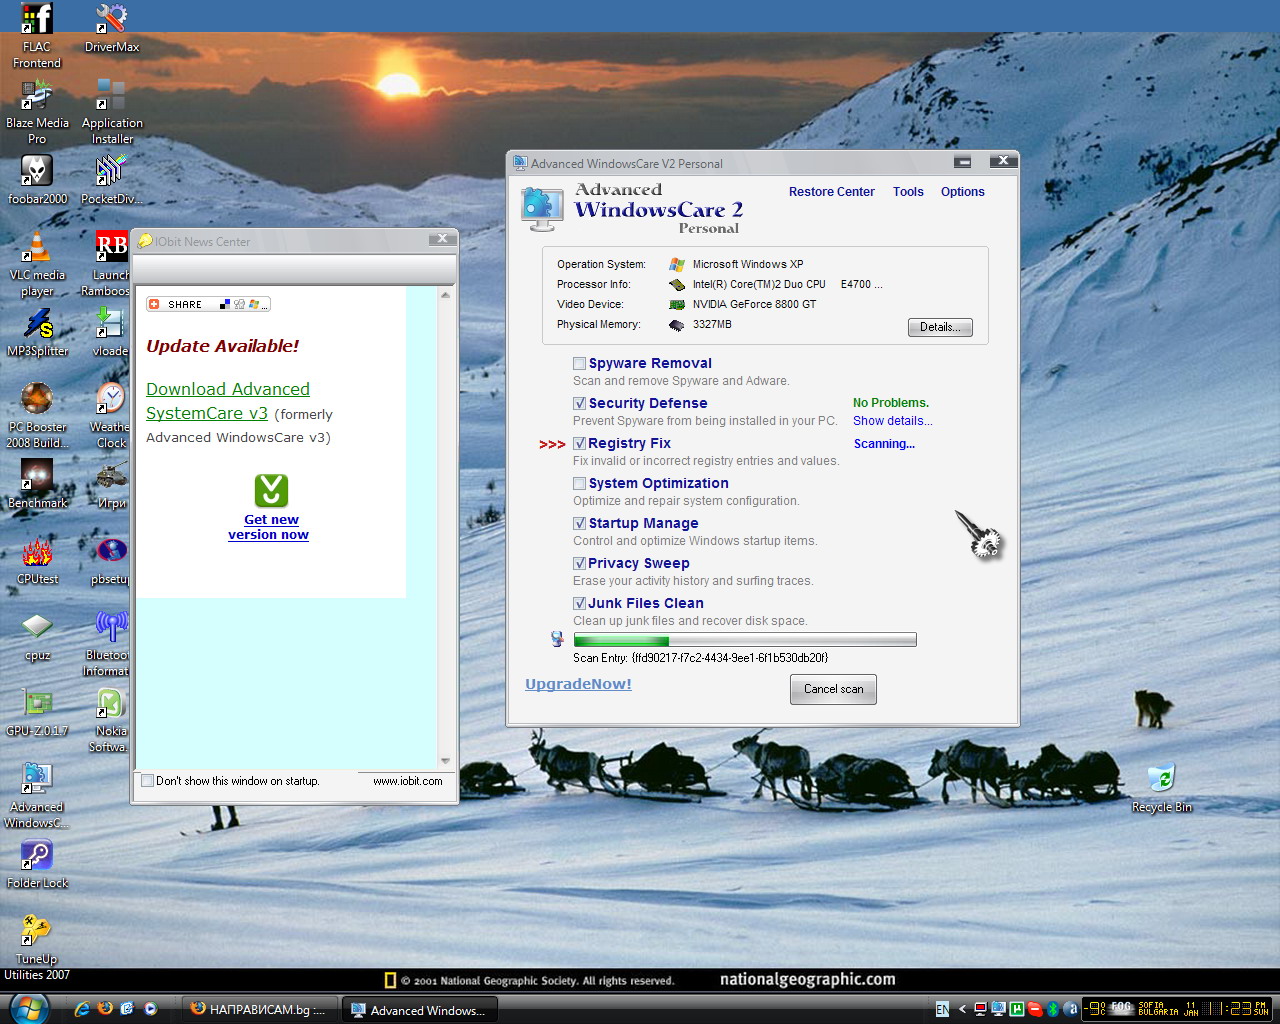Click Download Advanced SystemCare v3 link
Screen dimensions: 1280x1024
click(x=228, y=401)
